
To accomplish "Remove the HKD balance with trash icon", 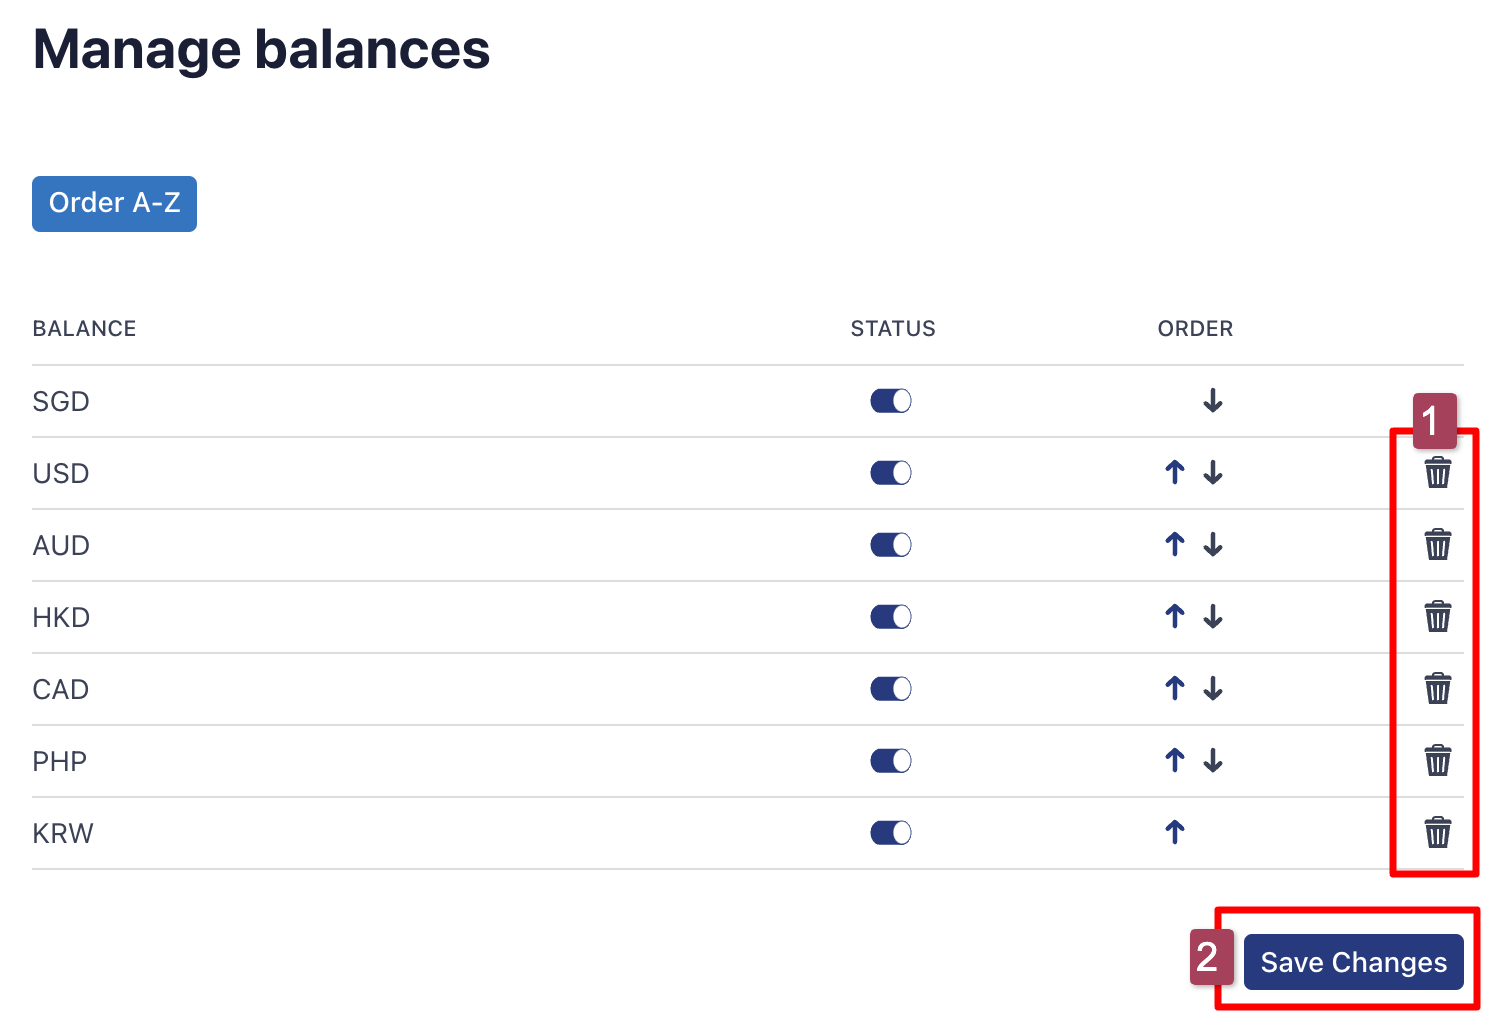I will point(1437,617).
